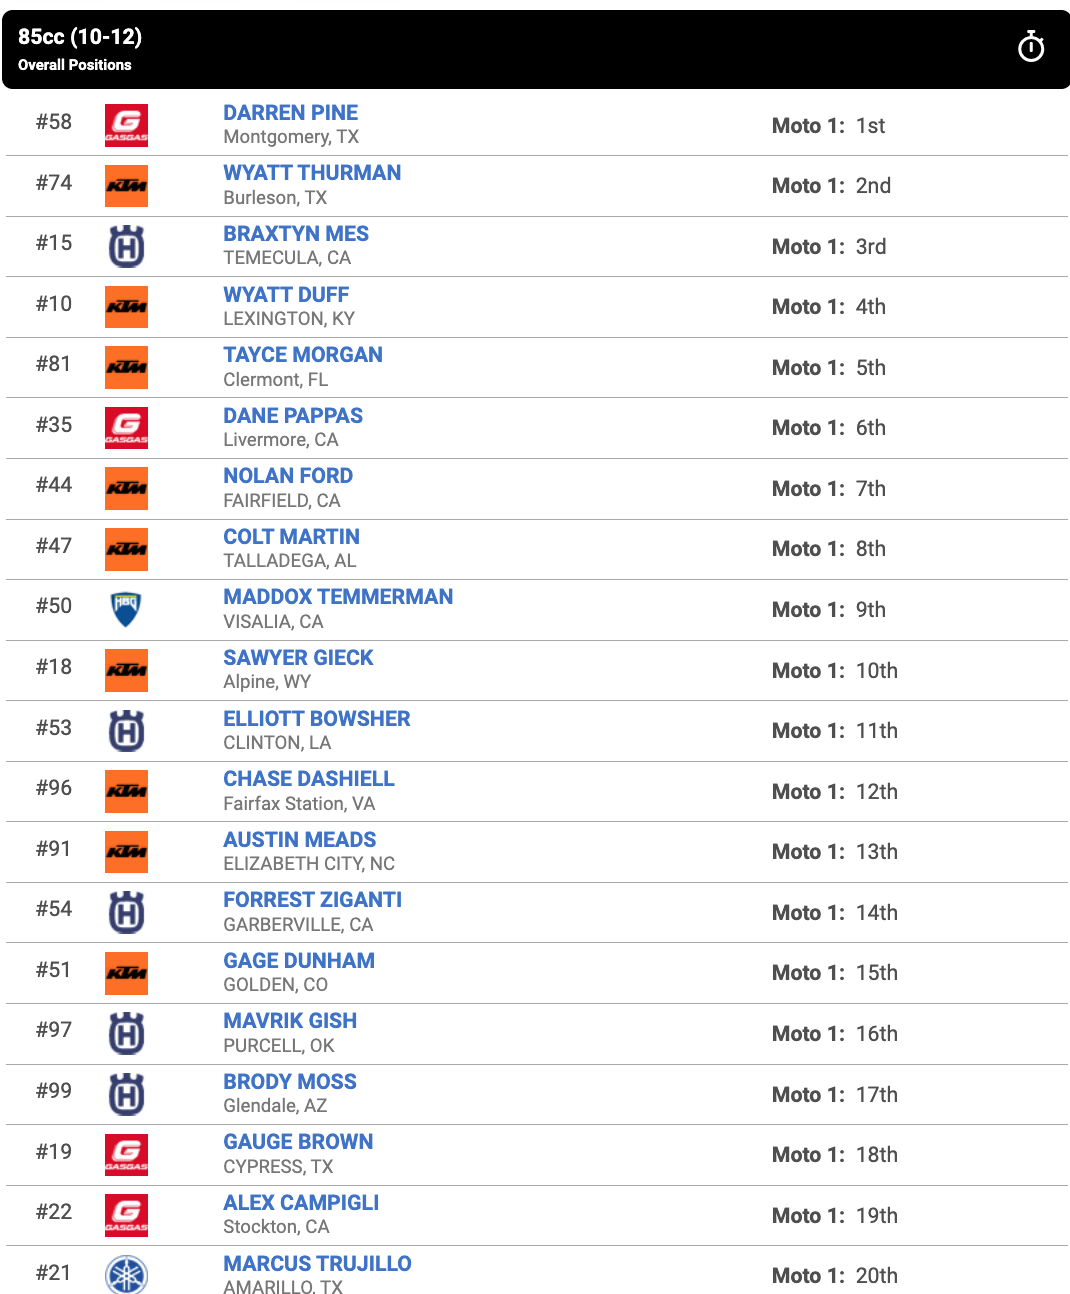Open Colt Martin's rider profile
This screenshot has height=1294, width=1070.
pos(290,536)
